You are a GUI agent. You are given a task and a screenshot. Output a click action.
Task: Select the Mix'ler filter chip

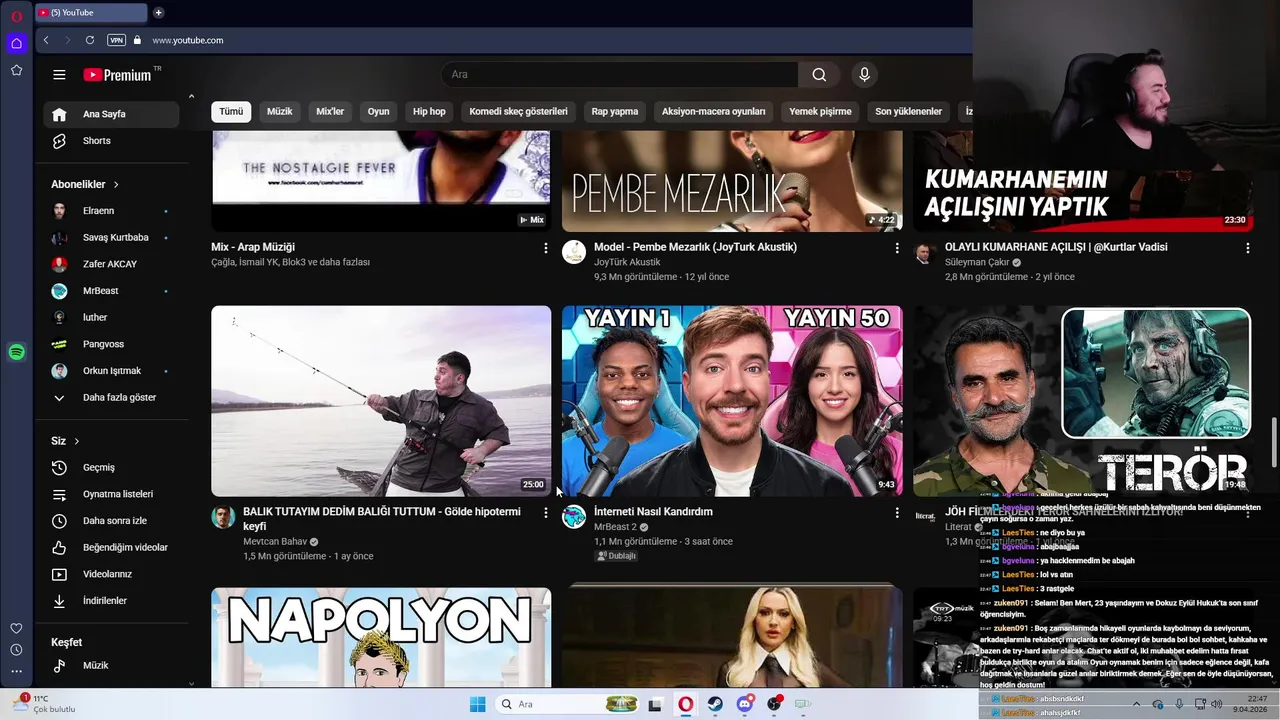coord(330,112)
